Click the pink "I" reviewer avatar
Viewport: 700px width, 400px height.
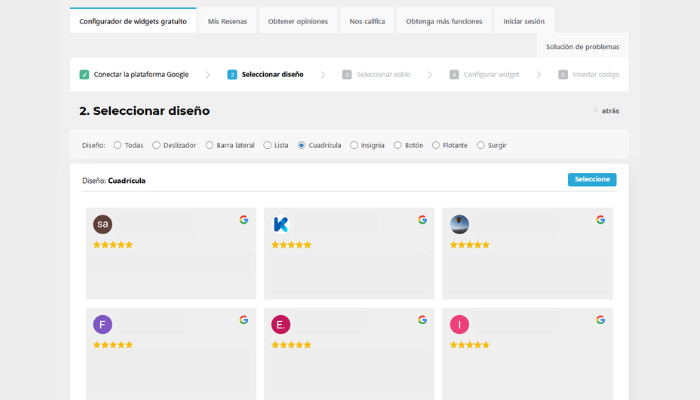click(459, 324)
